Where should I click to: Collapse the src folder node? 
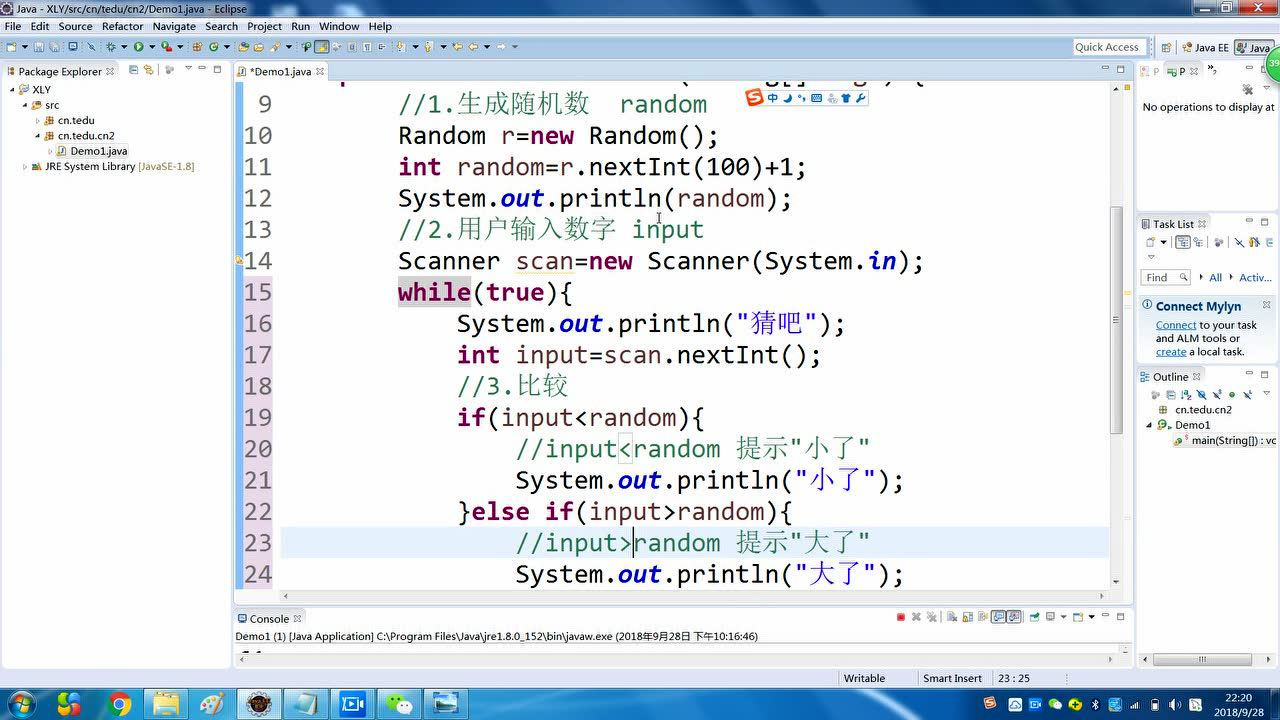(24, 105)
